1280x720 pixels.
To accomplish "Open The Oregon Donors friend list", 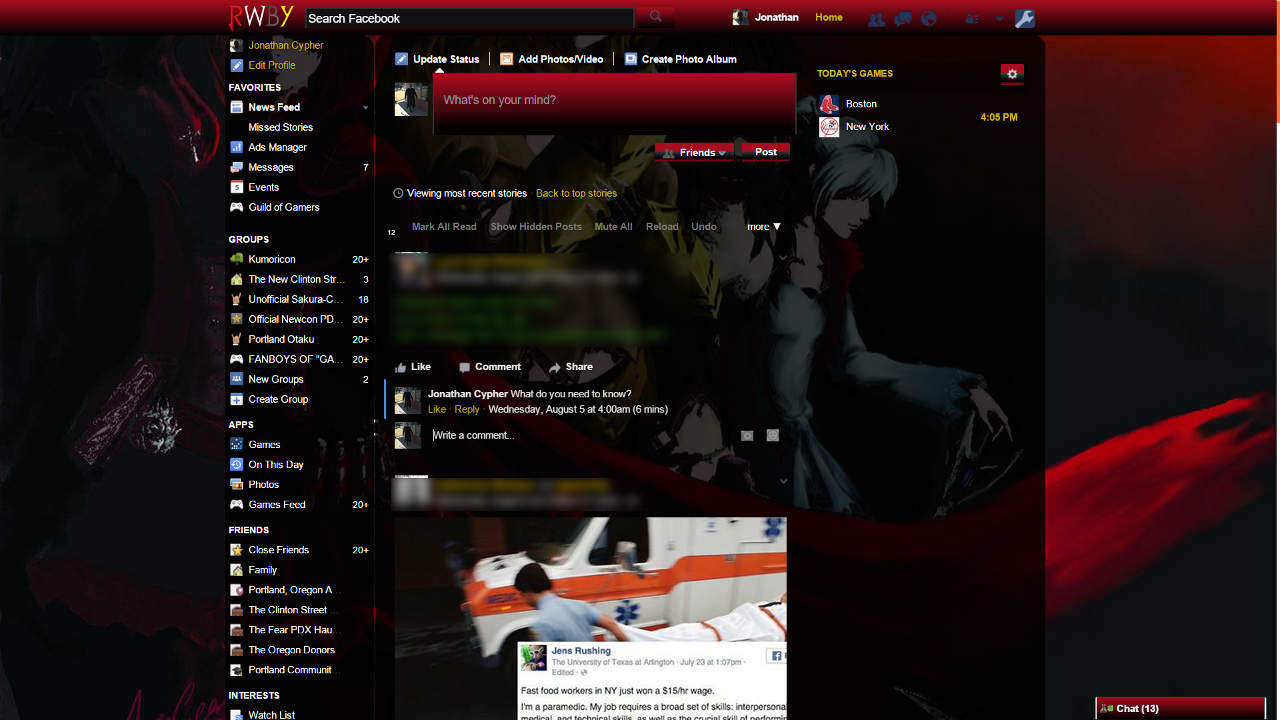I will pos(291,650).
